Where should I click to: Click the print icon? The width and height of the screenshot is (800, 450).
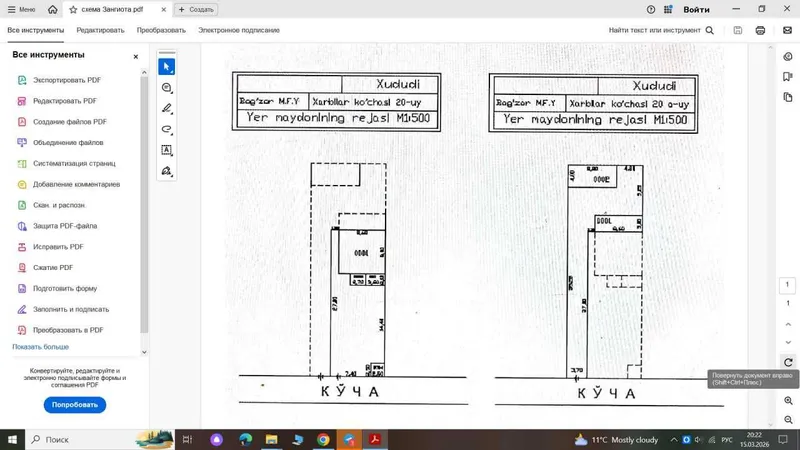760,30
